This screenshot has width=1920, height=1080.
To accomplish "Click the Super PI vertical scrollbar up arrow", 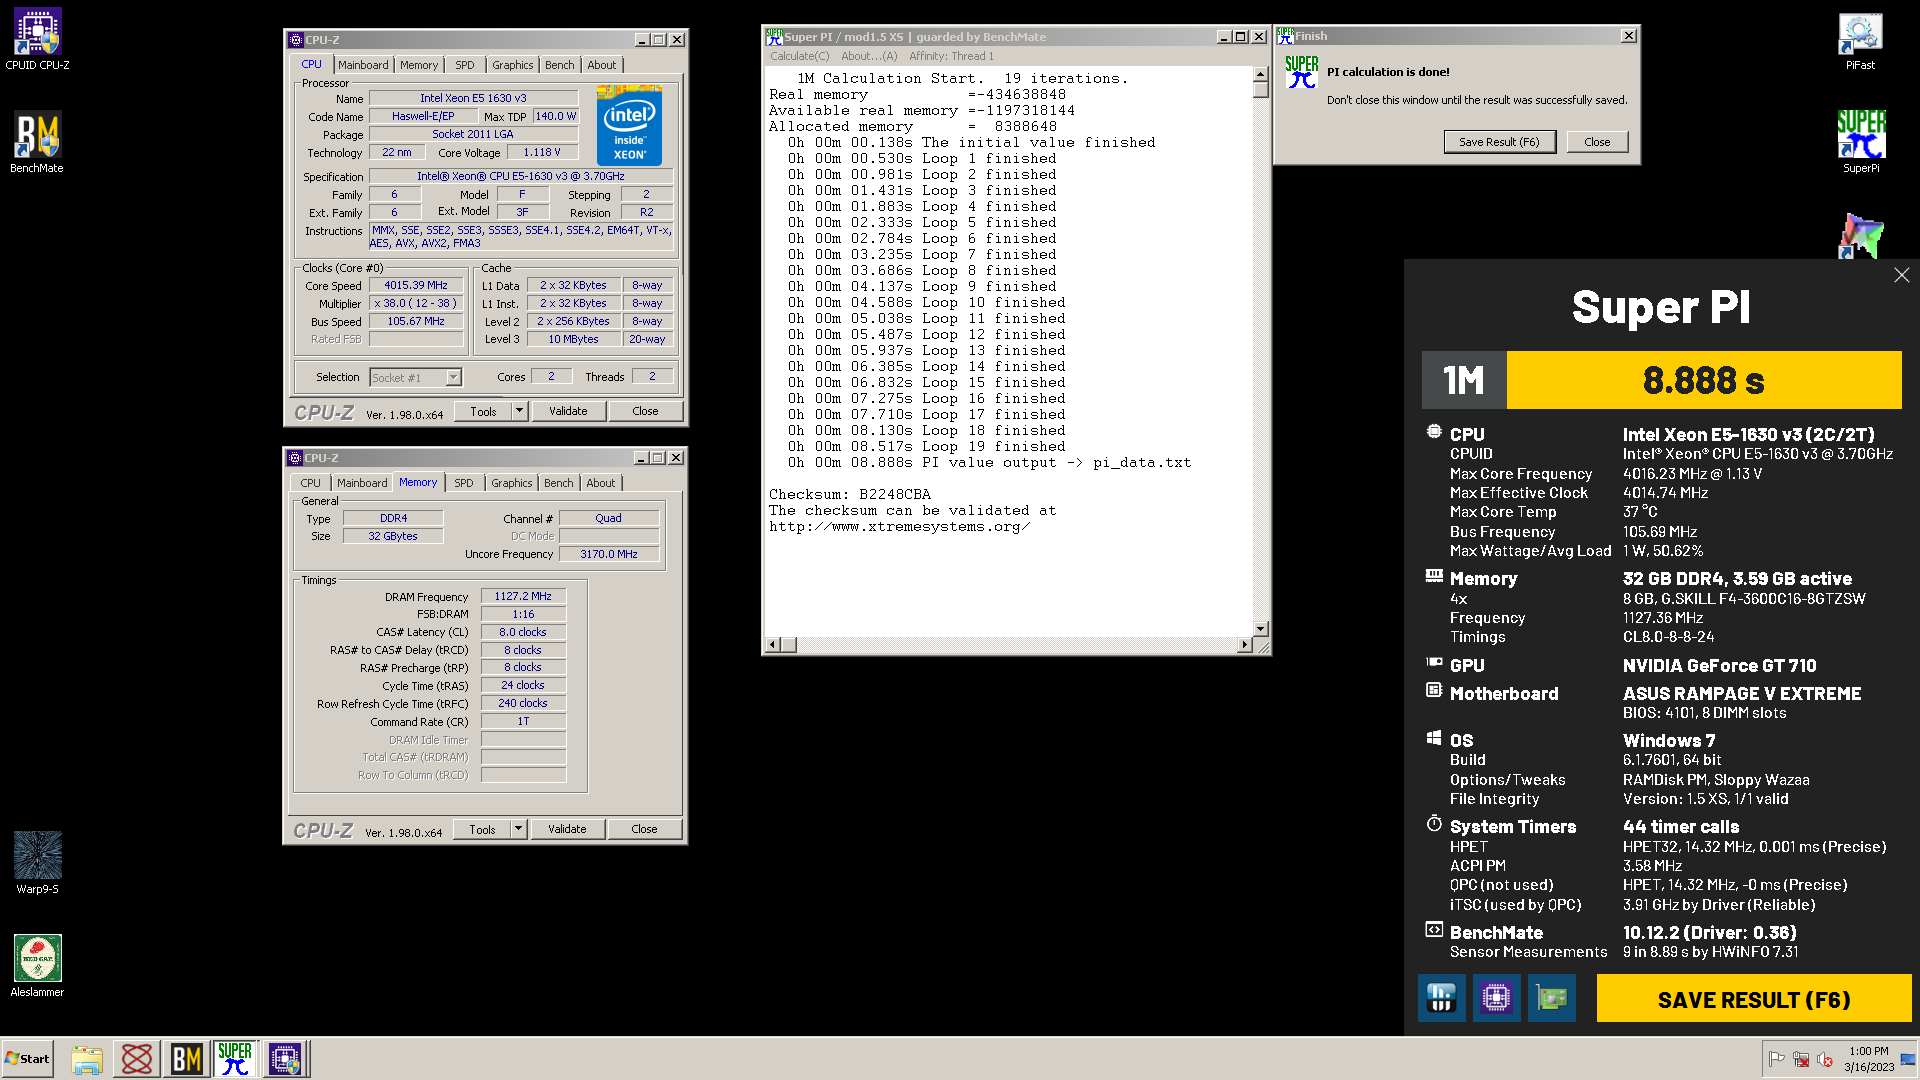I will pos(1260,75).
